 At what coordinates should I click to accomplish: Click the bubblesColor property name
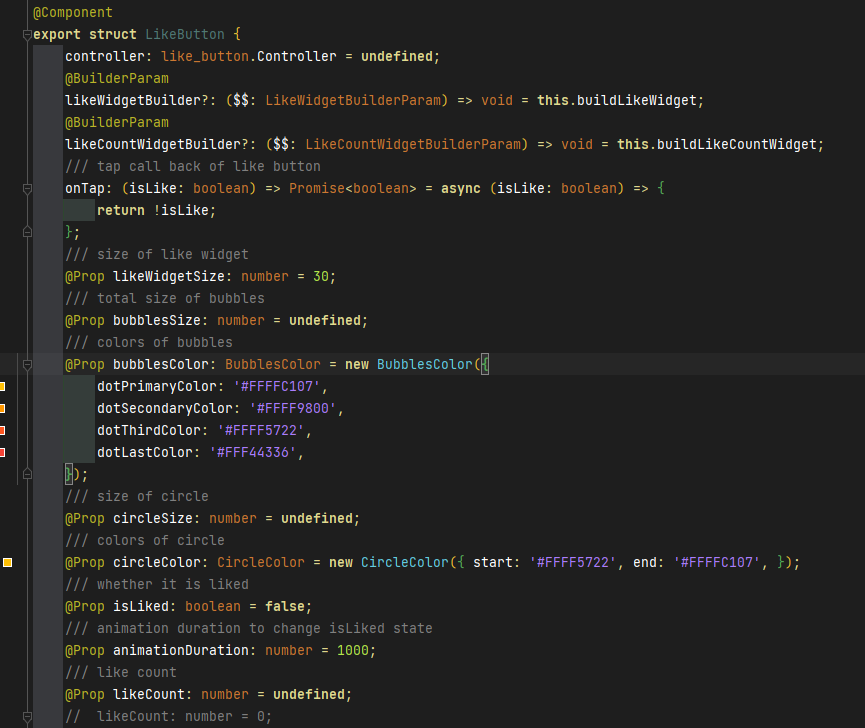161,365
